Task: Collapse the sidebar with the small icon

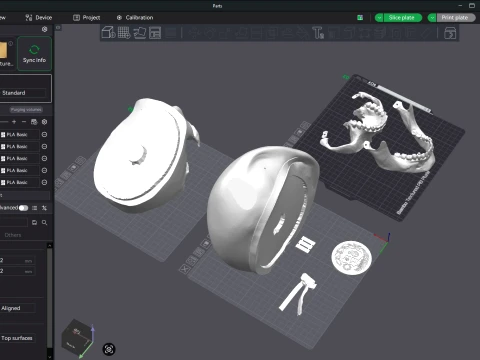Action: tap(58, 28)
